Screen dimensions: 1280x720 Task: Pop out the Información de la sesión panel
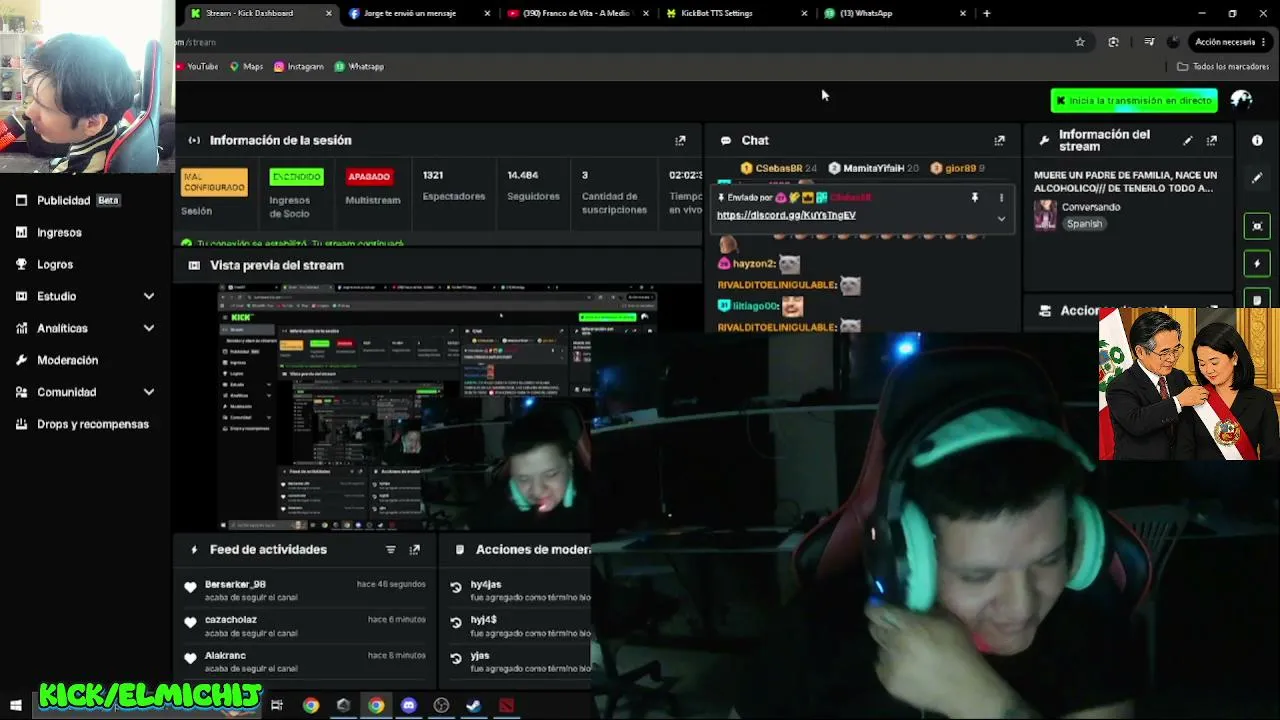click(681, 140)
